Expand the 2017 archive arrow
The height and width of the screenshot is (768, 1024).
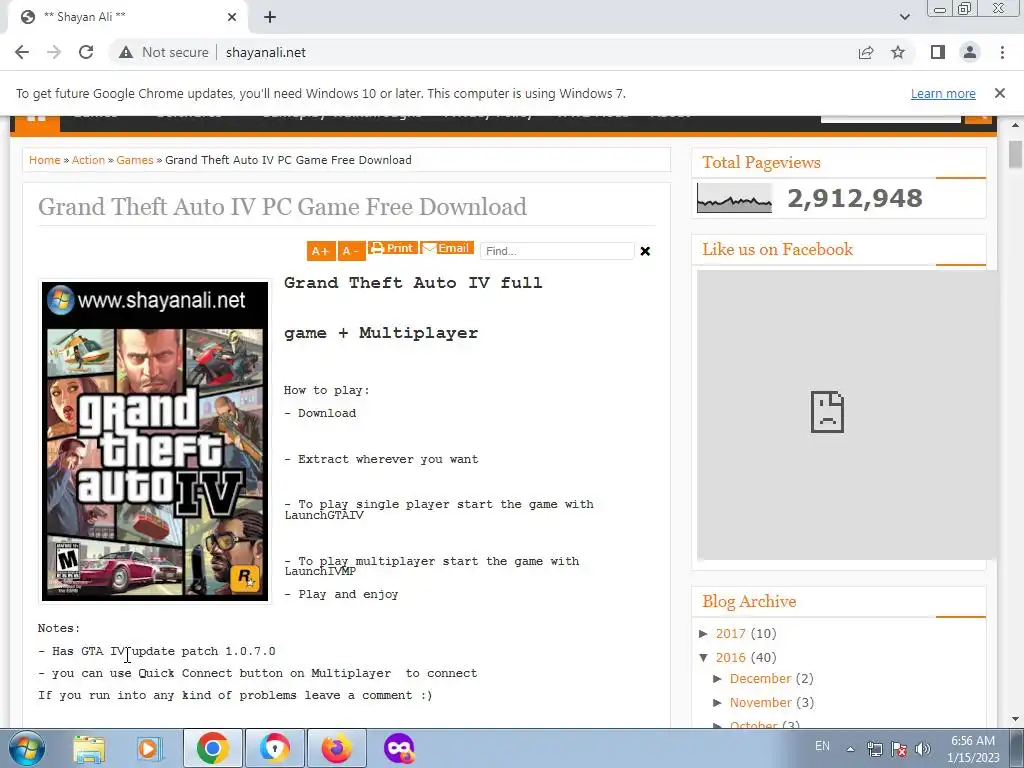tap(704, 633)
